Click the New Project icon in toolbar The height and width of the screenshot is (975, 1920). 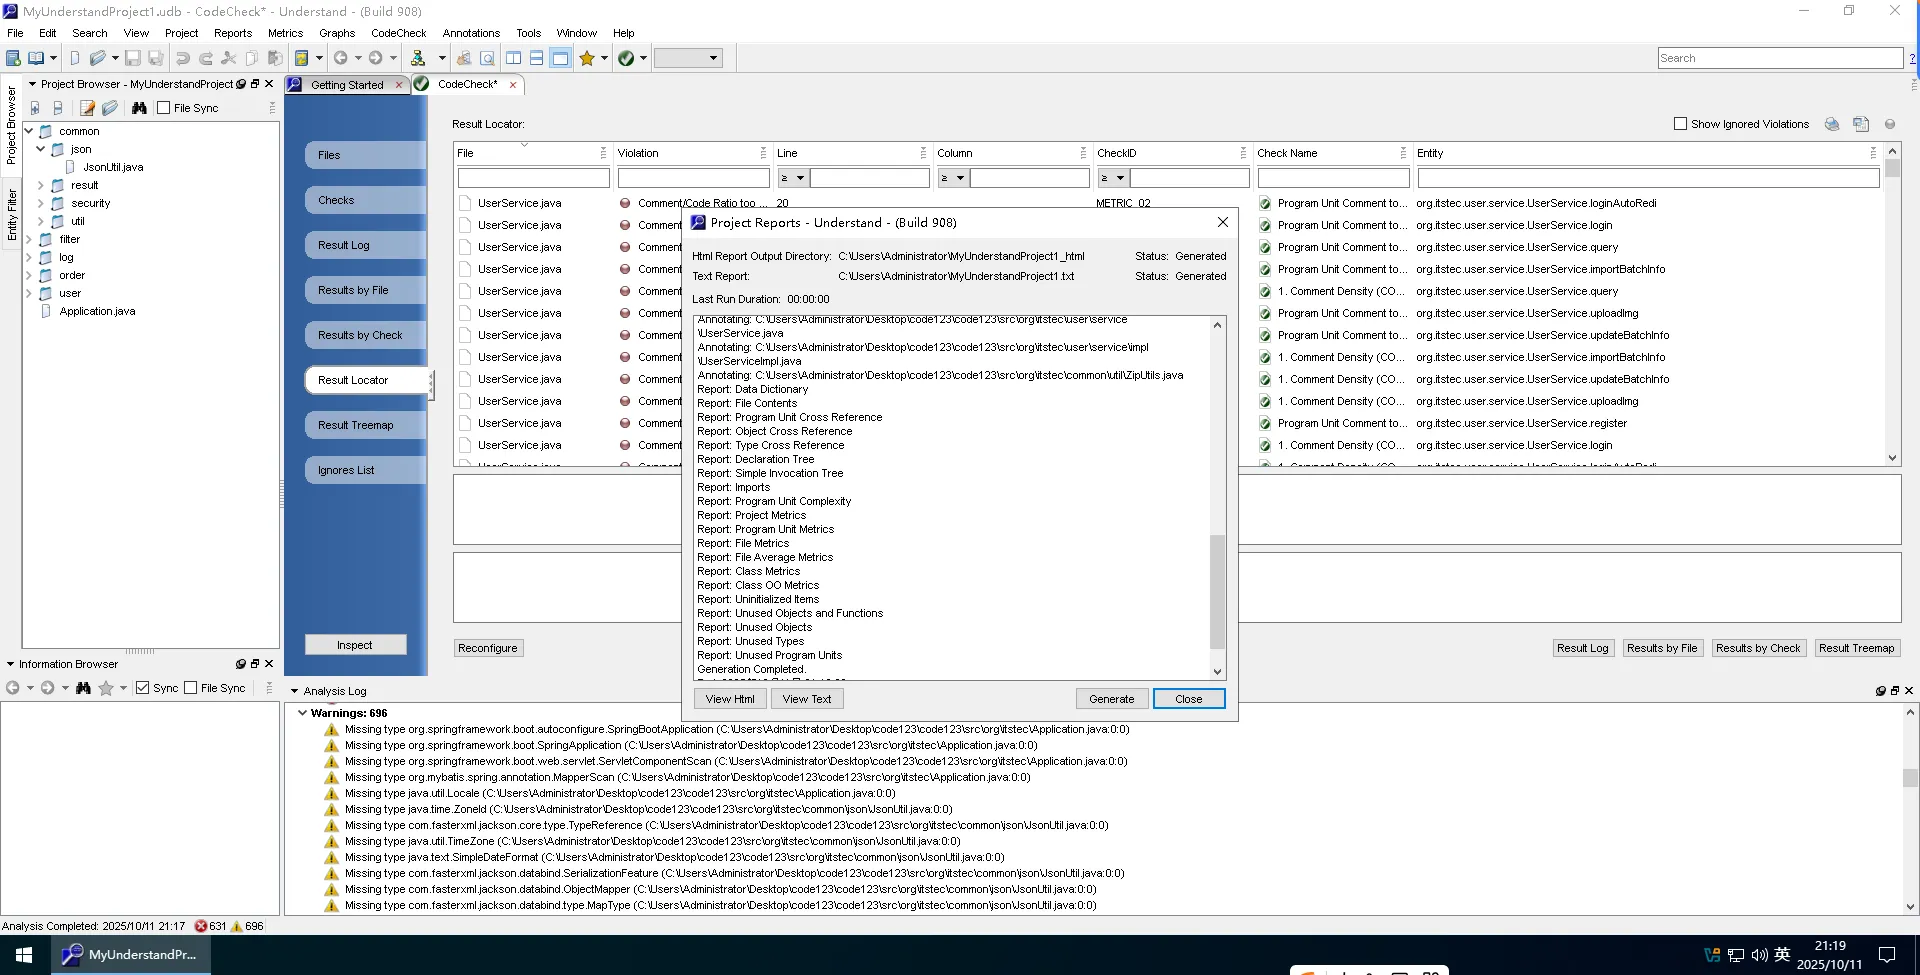tap(14, 58)
